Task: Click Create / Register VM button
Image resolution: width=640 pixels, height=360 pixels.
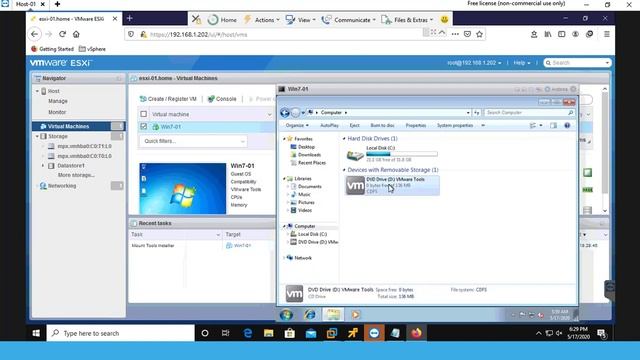Action: click(x=168, y=99)
